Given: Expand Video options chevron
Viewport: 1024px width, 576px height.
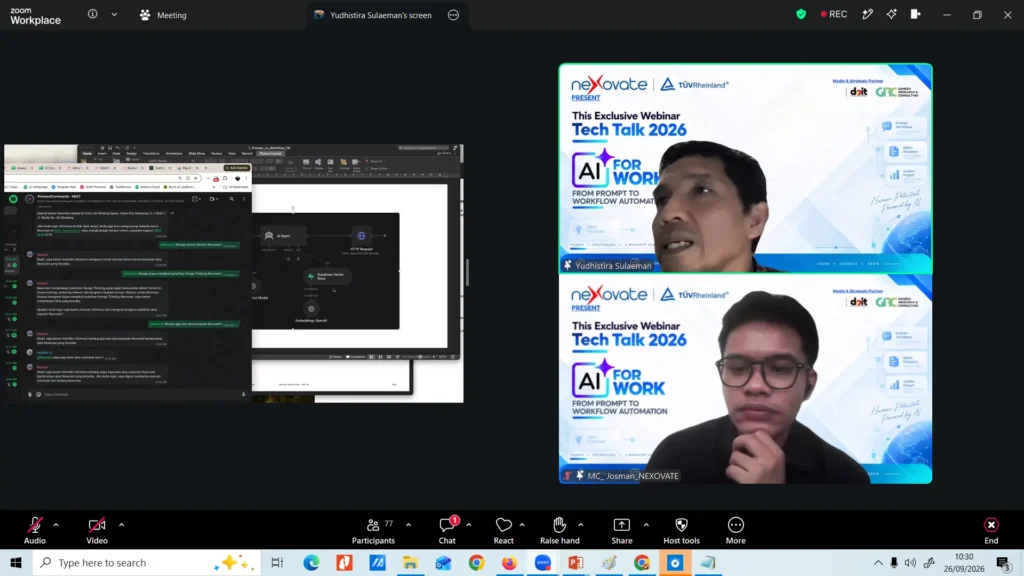Looking at the screenshot, I should [x=121, y=524].
